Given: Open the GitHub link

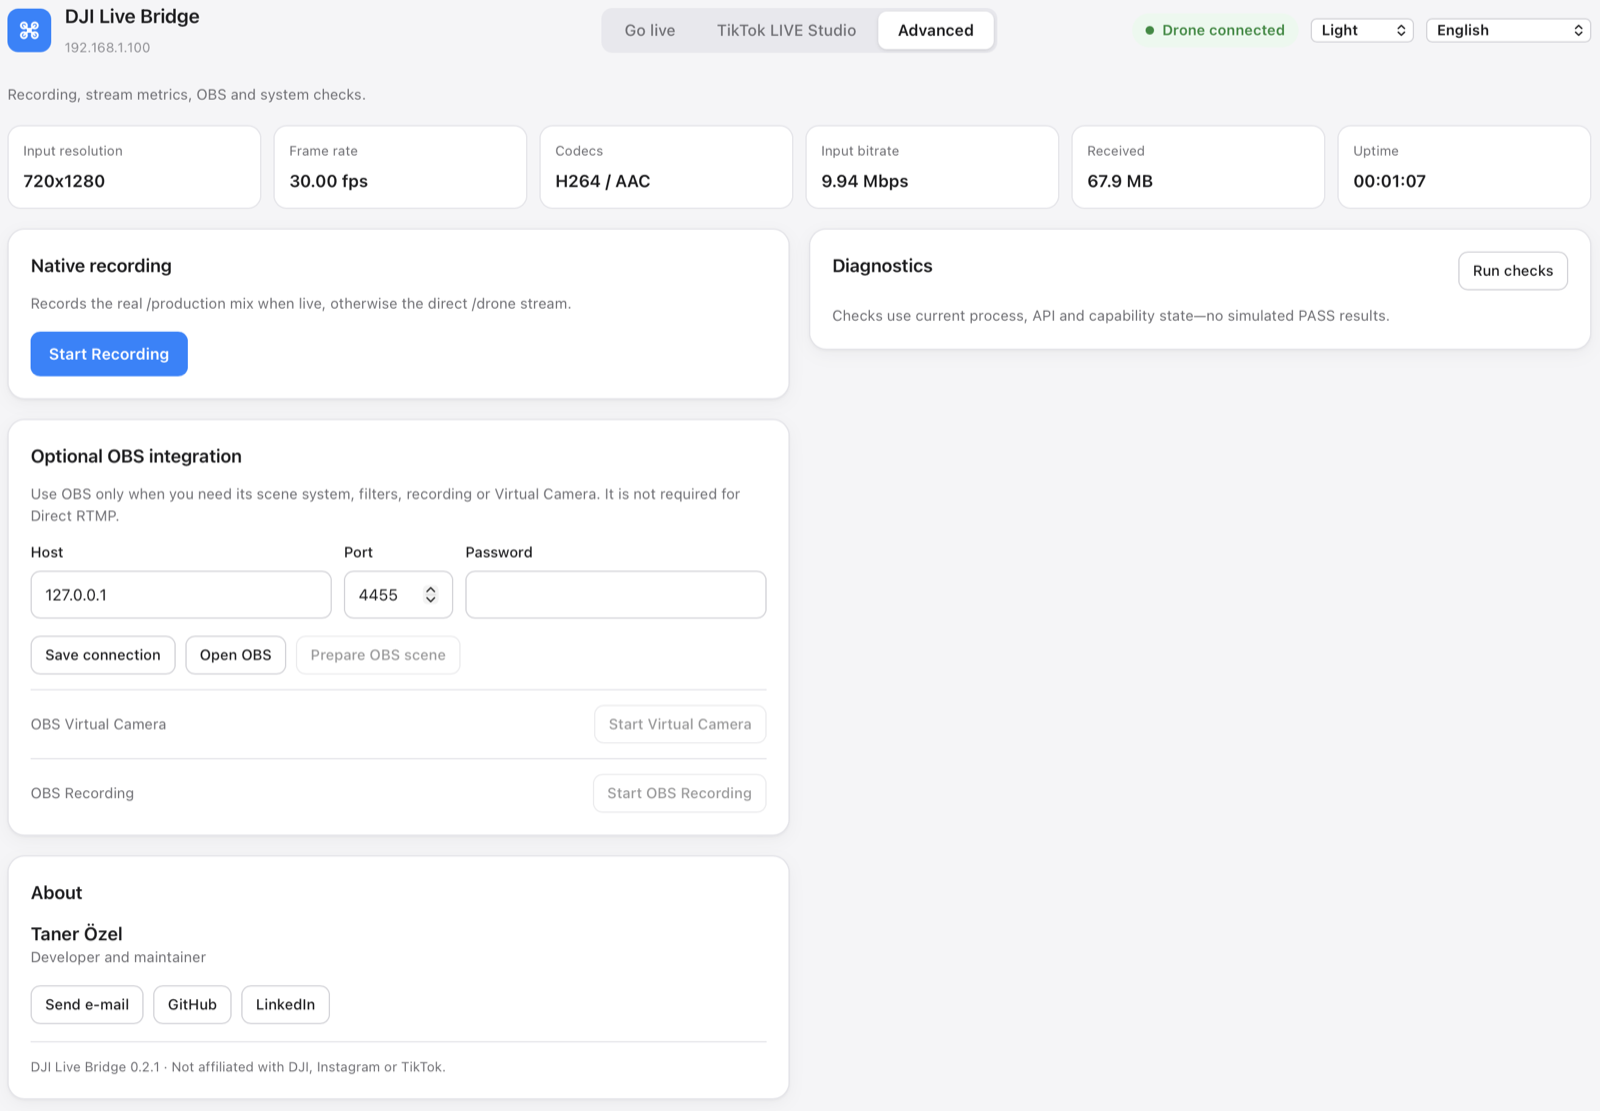Looking at the screenshot, I should pyautogui.click(x=192, y=1005).
